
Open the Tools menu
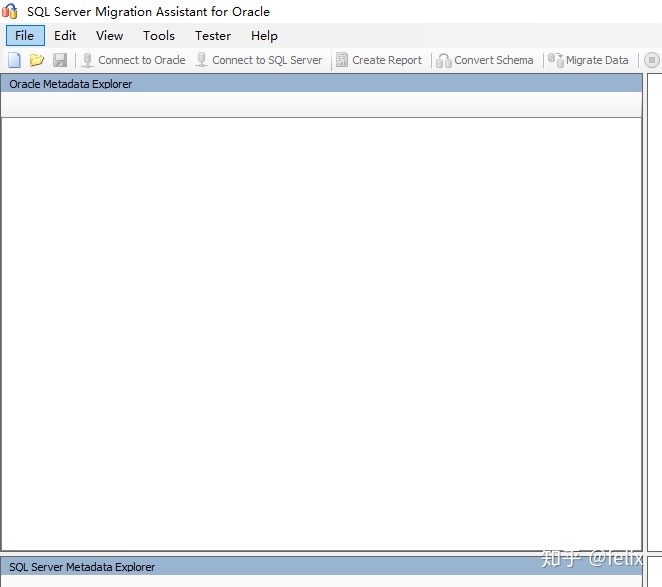(159, 35)
